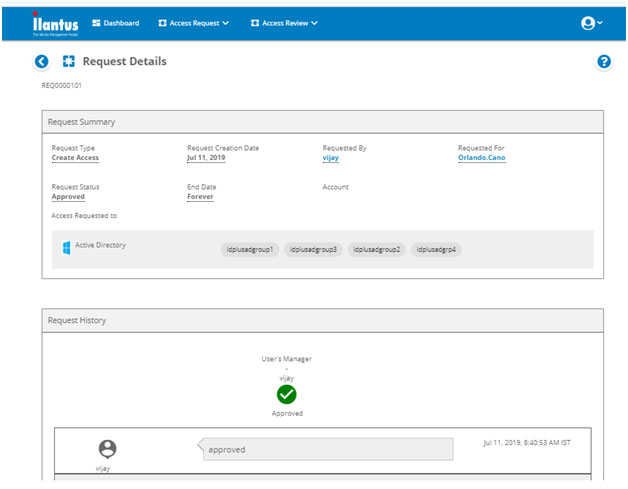Click the green Approved checkmark icon
The image size is (628, 489).
click(x=286, y=394)
